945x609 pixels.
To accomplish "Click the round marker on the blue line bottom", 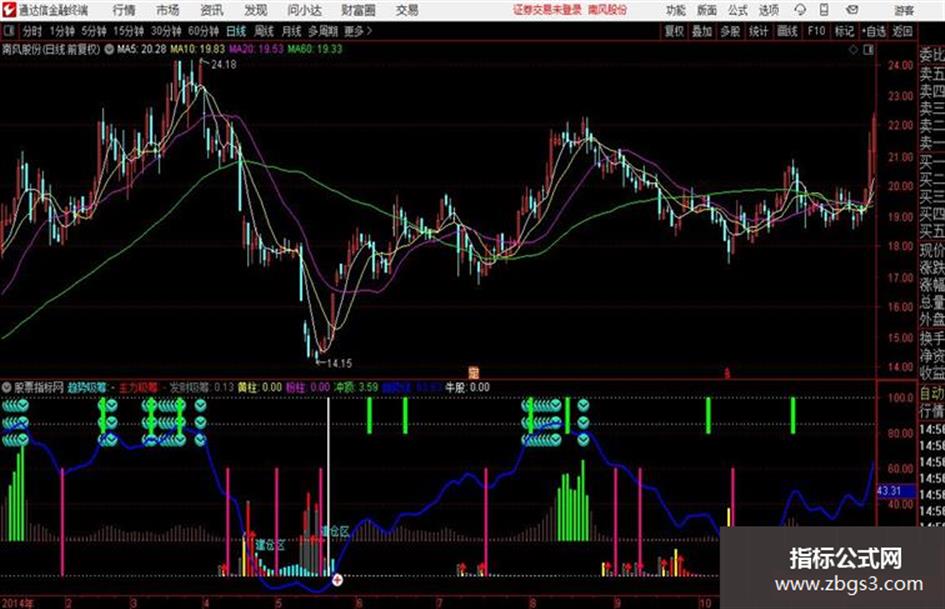I will [x=338, y=579].
